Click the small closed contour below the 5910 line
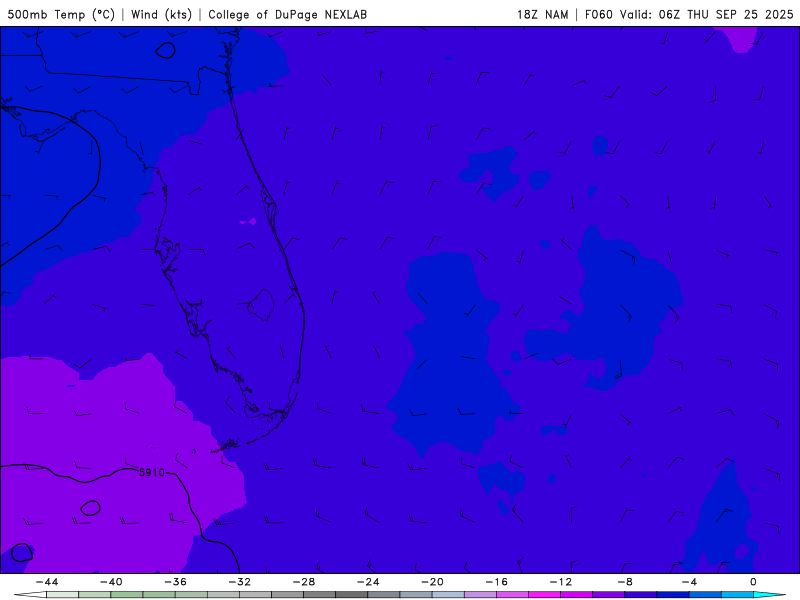Image resolution: width=800 pixels, height=600 pixels. pyautogui.click(x=90, y=508)
